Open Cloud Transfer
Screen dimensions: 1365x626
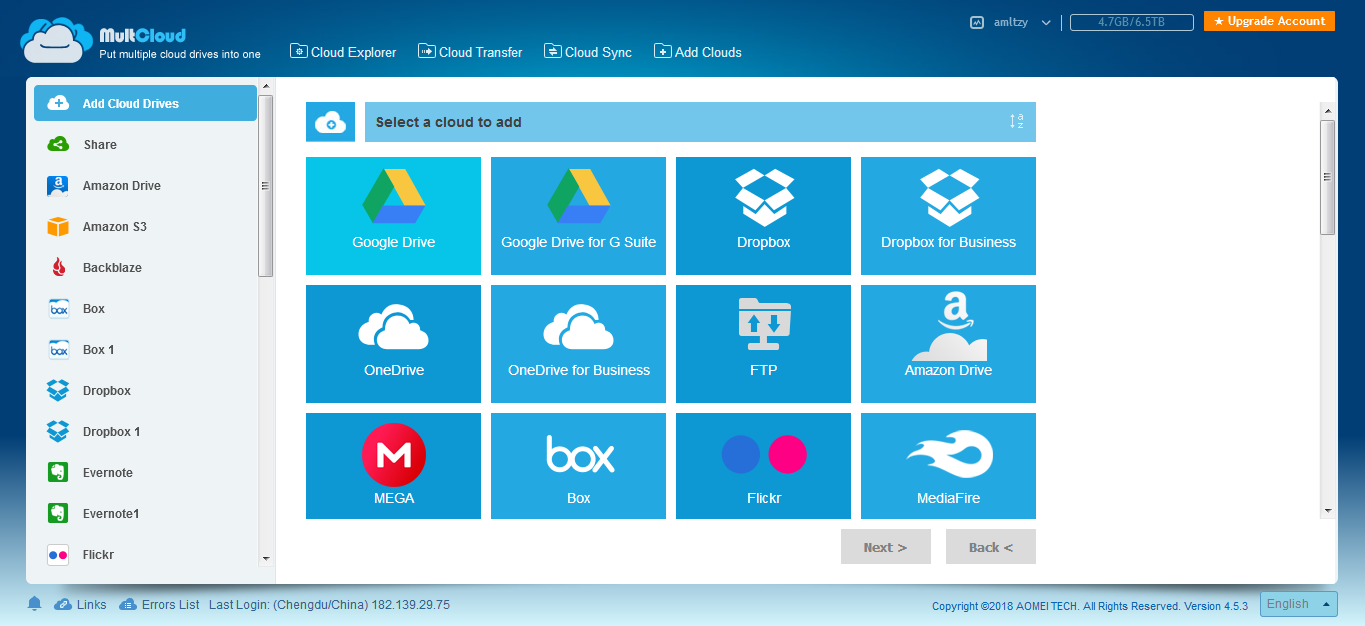click(x=470, y=52)
